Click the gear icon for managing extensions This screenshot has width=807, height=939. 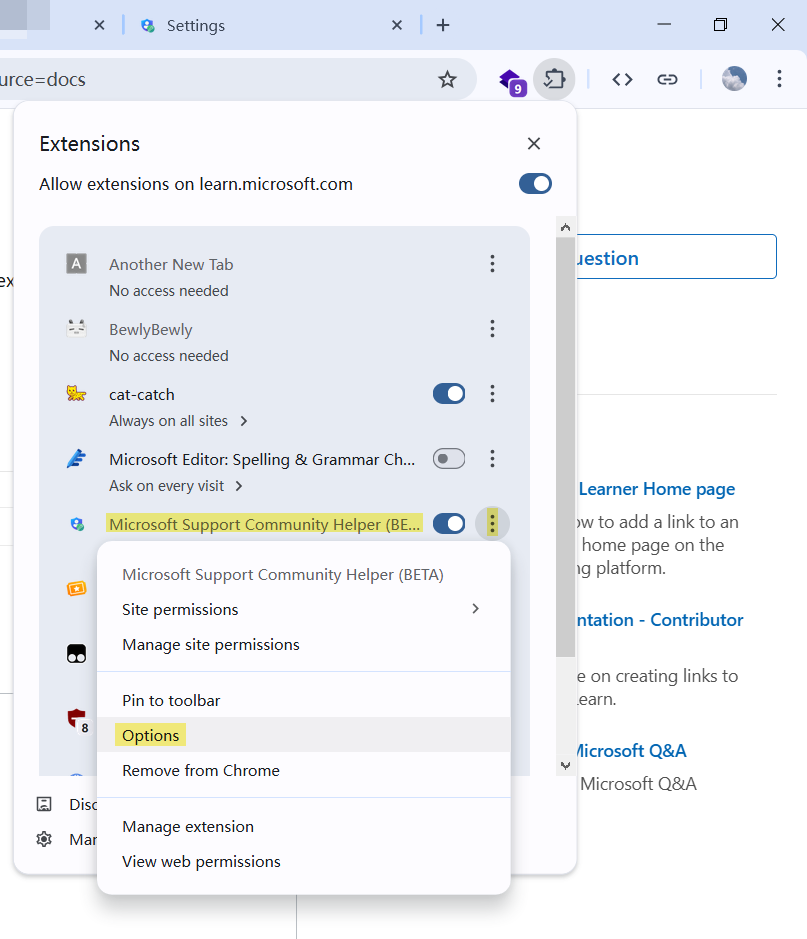click(x=44, y=839)
